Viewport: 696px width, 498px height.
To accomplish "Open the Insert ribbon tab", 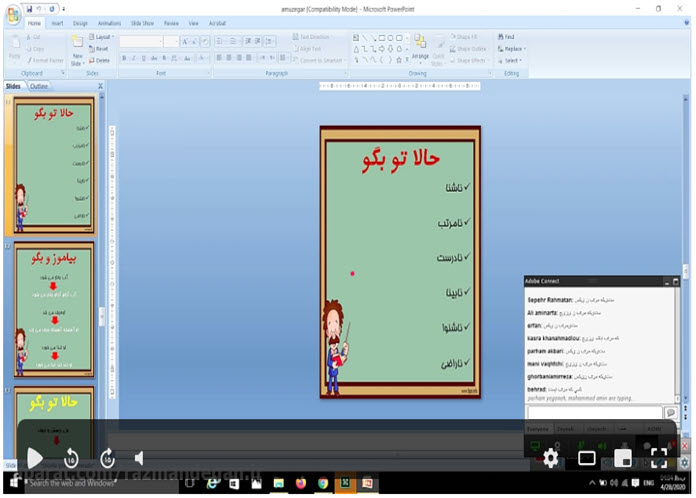I will [x=58, y=23].
